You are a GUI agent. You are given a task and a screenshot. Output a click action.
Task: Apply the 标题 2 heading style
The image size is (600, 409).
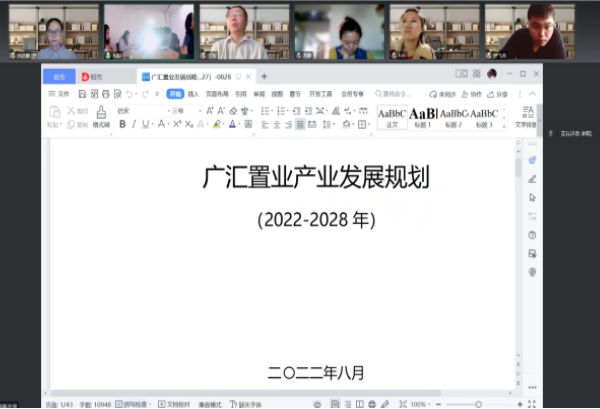click(453, 117)
